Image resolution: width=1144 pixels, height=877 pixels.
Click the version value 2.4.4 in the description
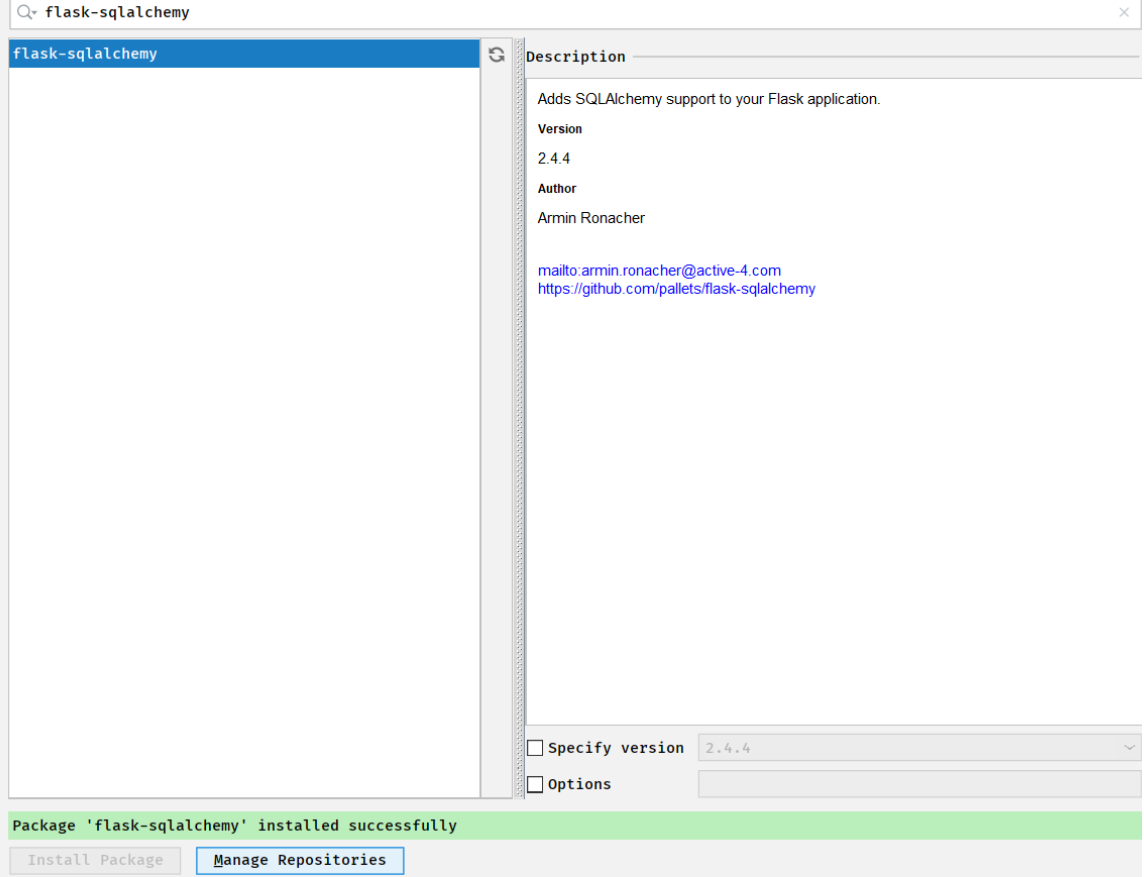[x=554, y=158]
